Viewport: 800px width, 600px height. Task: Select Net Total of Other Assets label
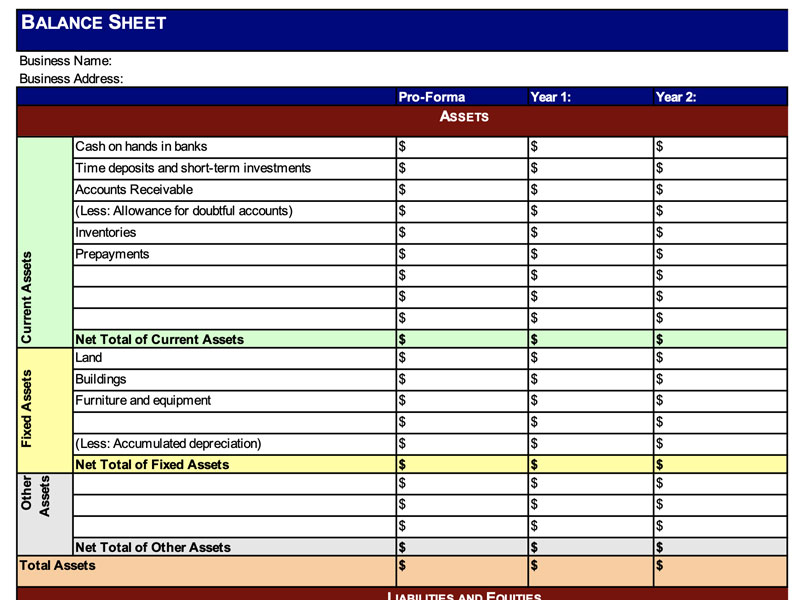tap(153, 547)
